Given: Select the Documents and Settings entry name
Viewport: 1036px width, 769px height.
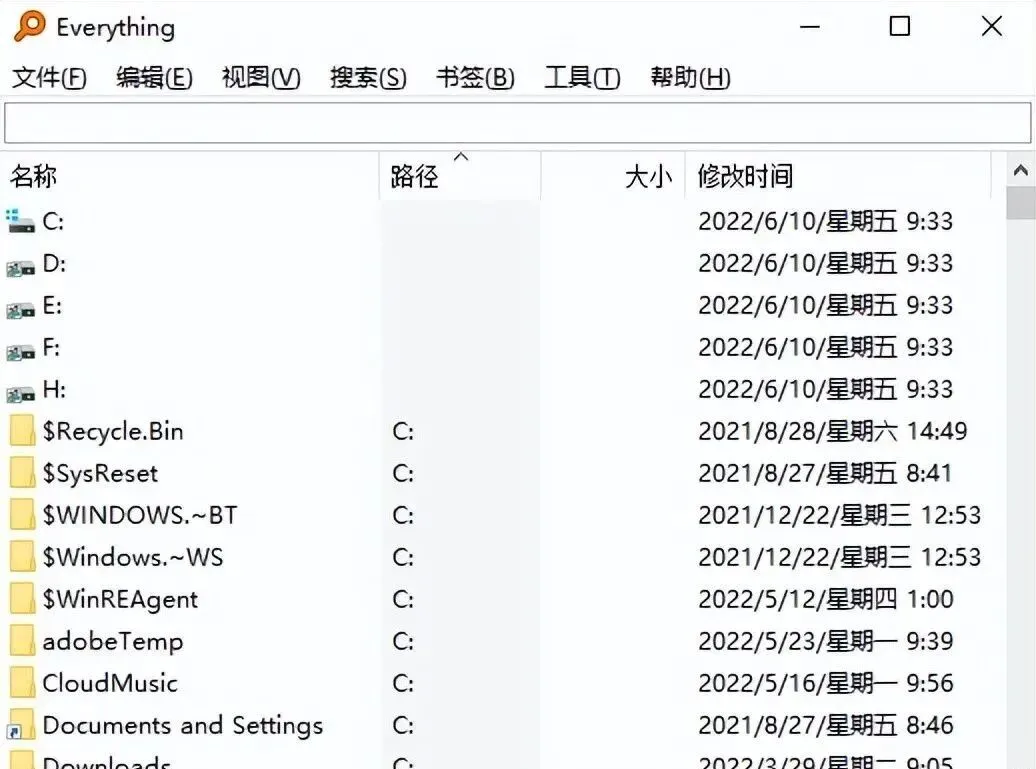Looking at the screenshot, I should click(183, 725).
